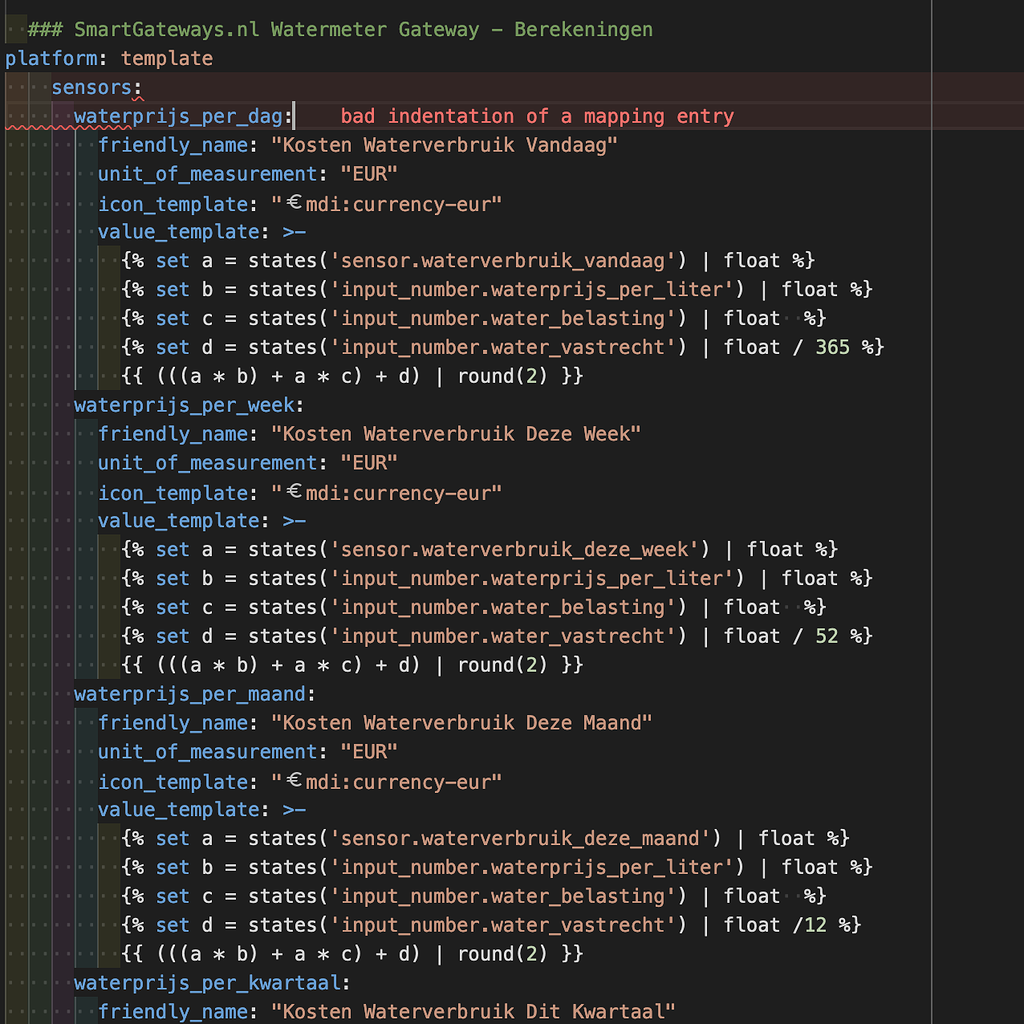Click the "Kosten Waterverbruik Deze Maand" string
Viewport: 1024px width, 1024px height.
[x=462, y=722]
